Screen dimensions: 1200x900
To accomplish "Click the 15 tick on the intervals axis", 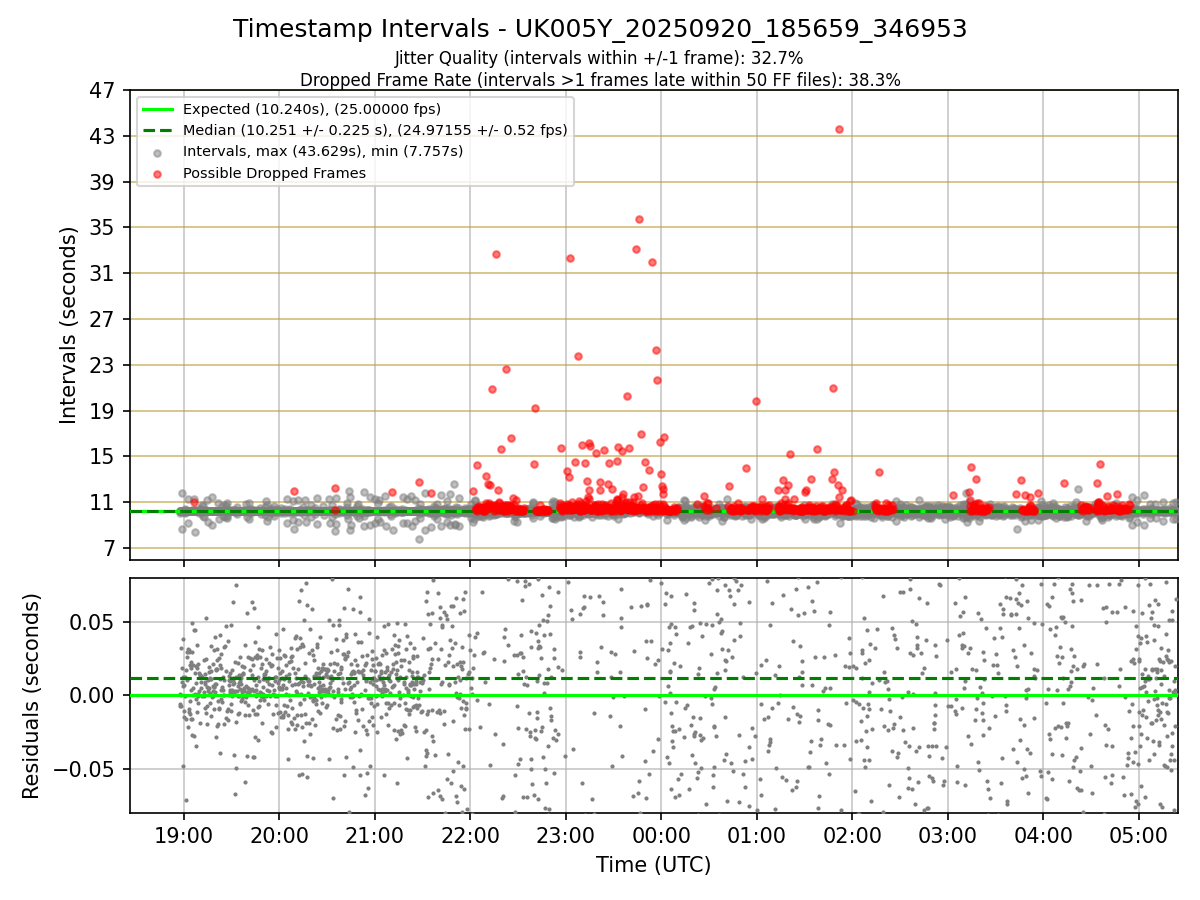I will coord(103,456).
